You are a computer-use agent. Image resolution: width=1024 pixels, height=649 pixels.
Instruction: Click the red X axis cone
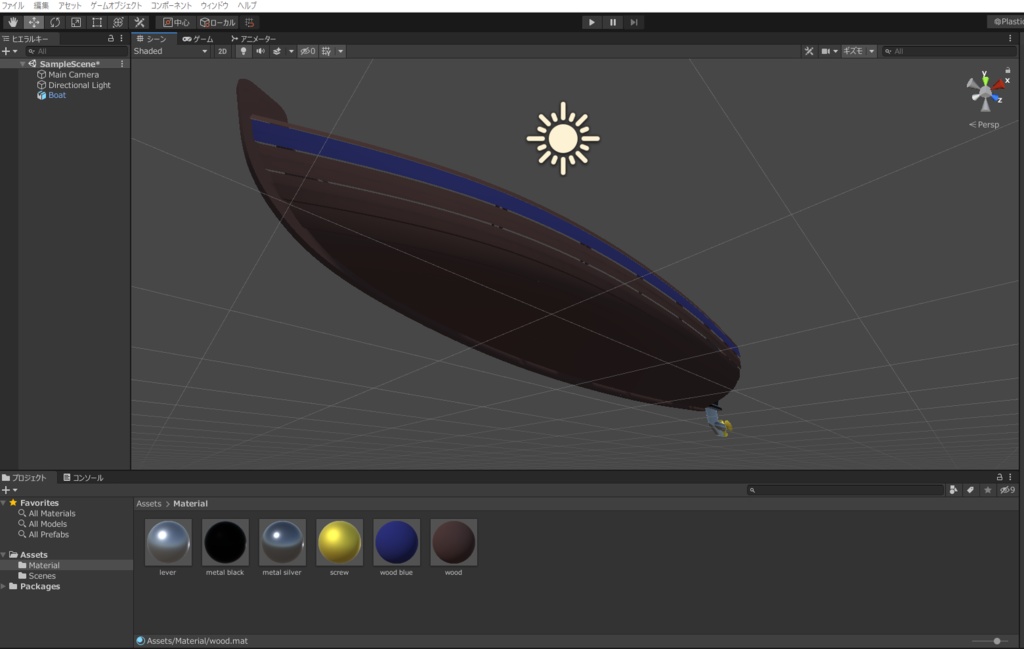(x=1000, y=84)
